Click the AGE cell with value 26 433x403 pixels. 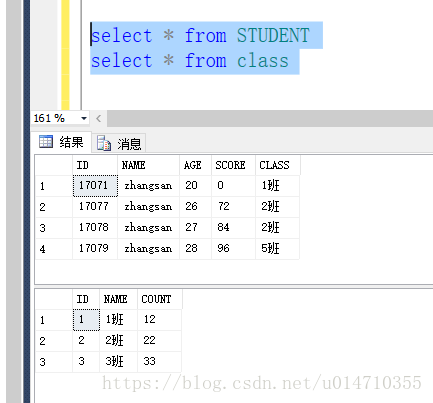pyautogui.click(x=195, y=207)
